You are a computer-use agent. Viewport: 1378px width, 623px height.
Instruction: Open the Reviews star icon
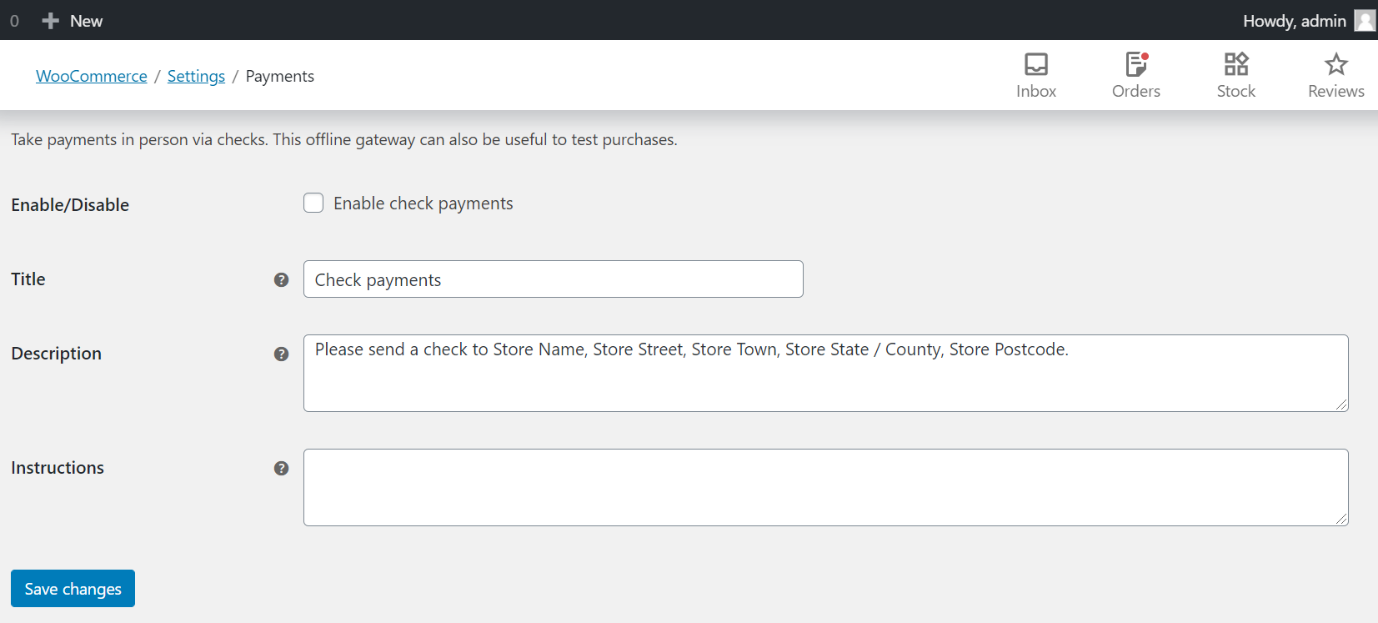pyautogui.click(x=1336, y=65)
